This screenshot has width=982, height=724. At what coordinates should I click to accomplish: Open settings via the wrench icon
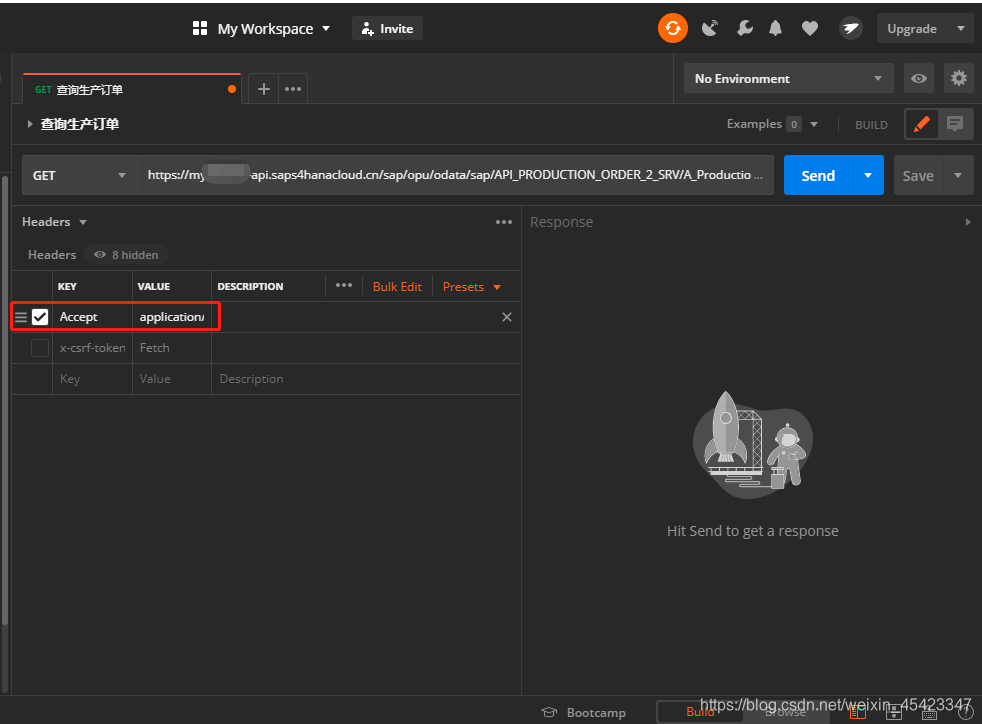[745, 28]
